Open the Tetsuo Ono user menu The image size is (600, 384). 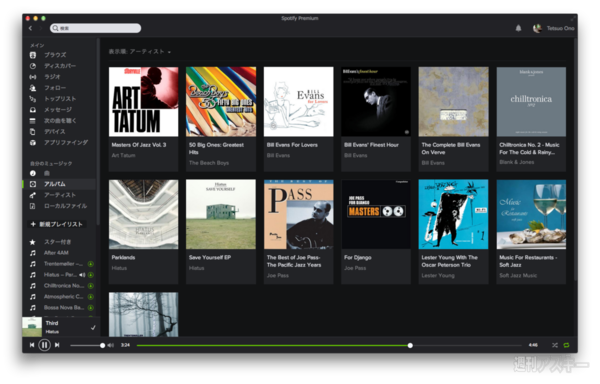(x=560, y=28)
